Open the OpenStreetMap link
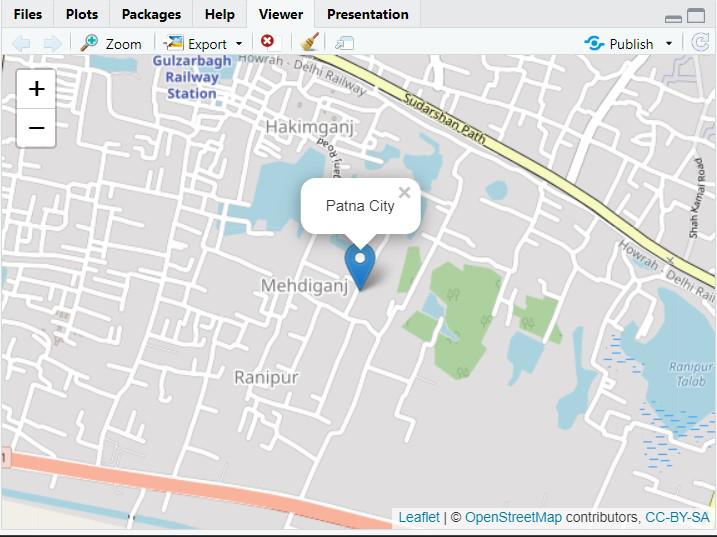 [513, 517]
